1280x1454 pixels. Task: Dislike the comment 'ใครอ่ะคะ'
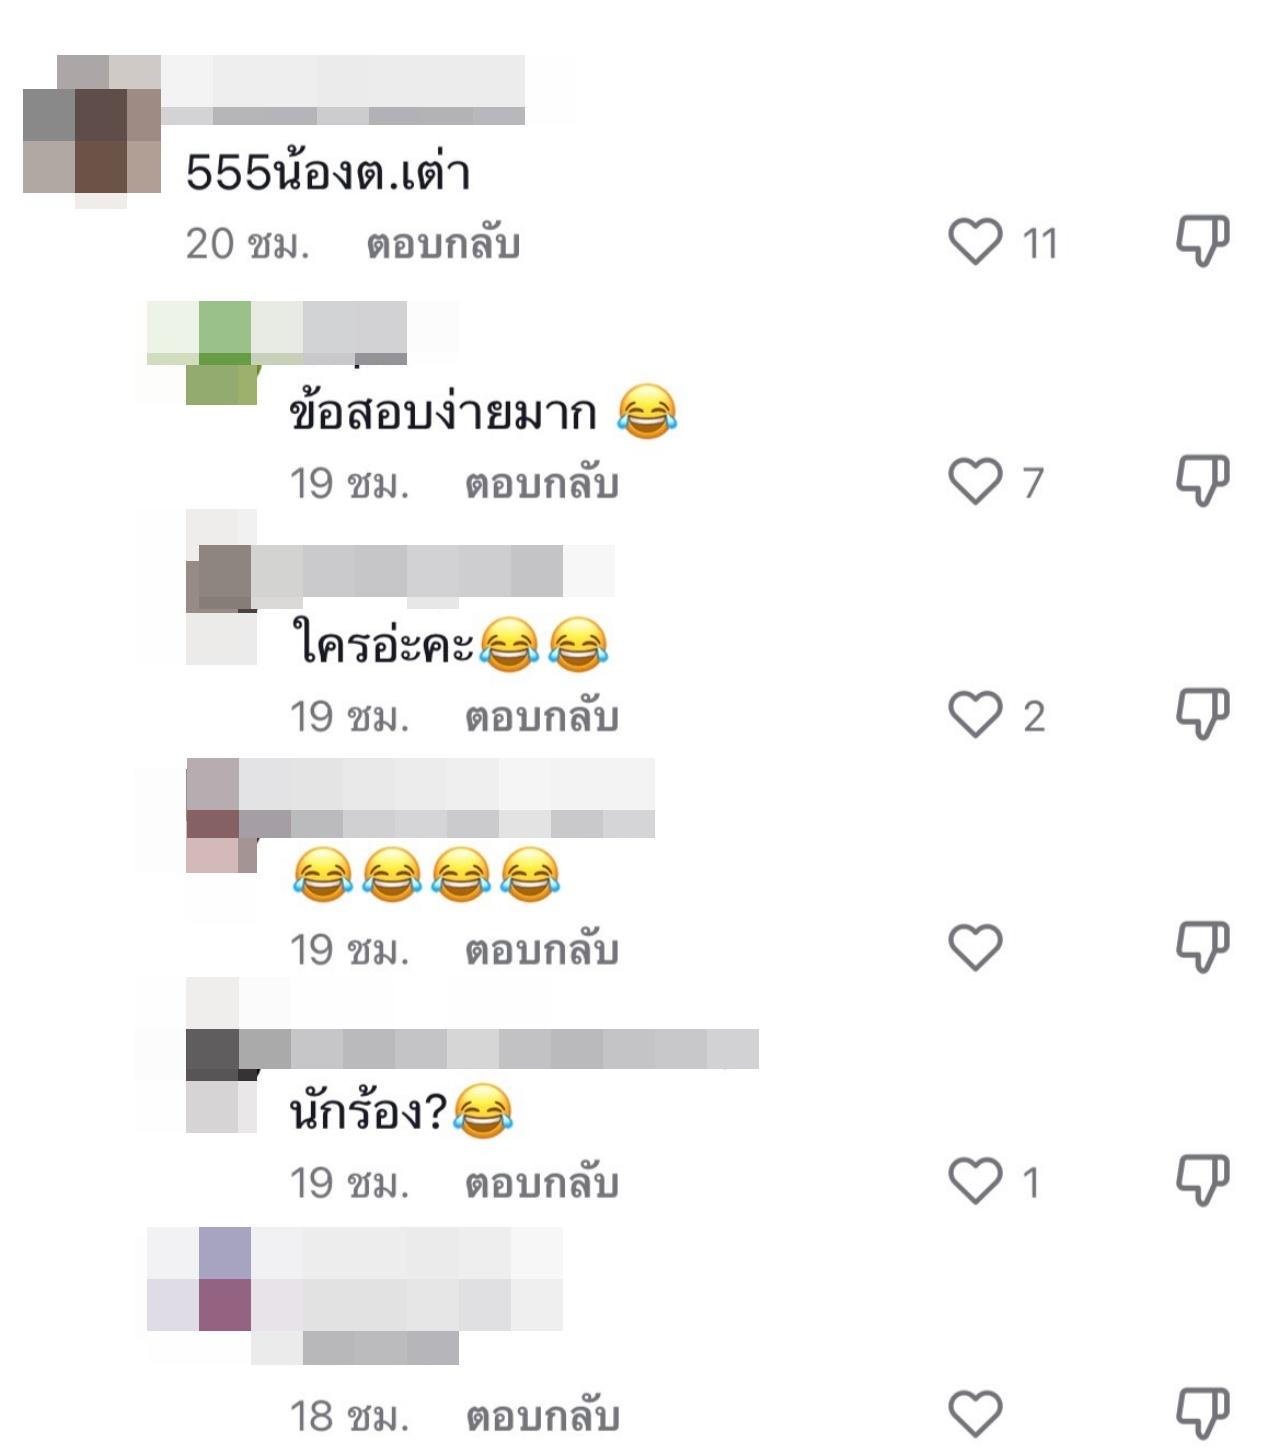pyautogui.click(x=1201, y=713)
